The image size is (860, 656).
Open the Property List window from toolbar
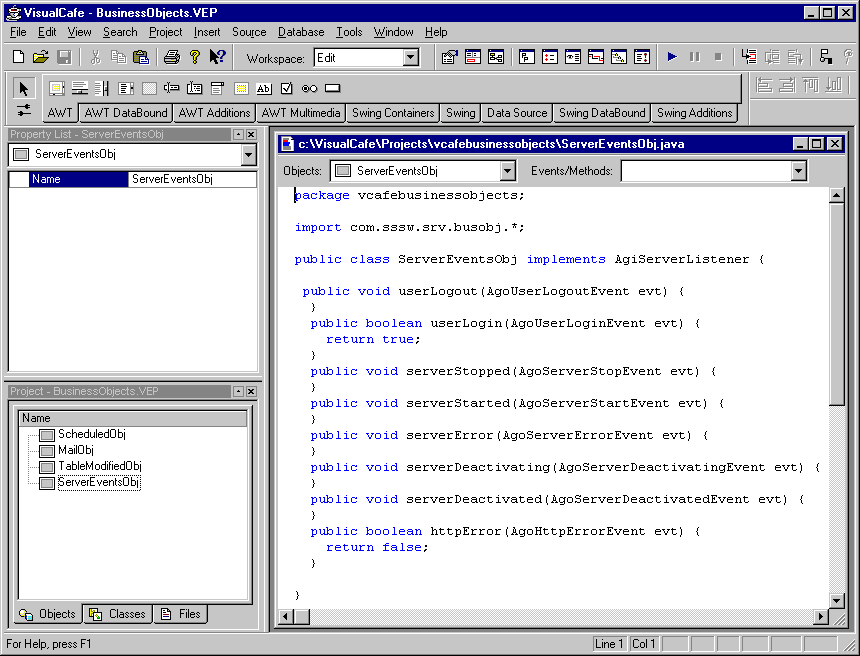click(450, 57)
